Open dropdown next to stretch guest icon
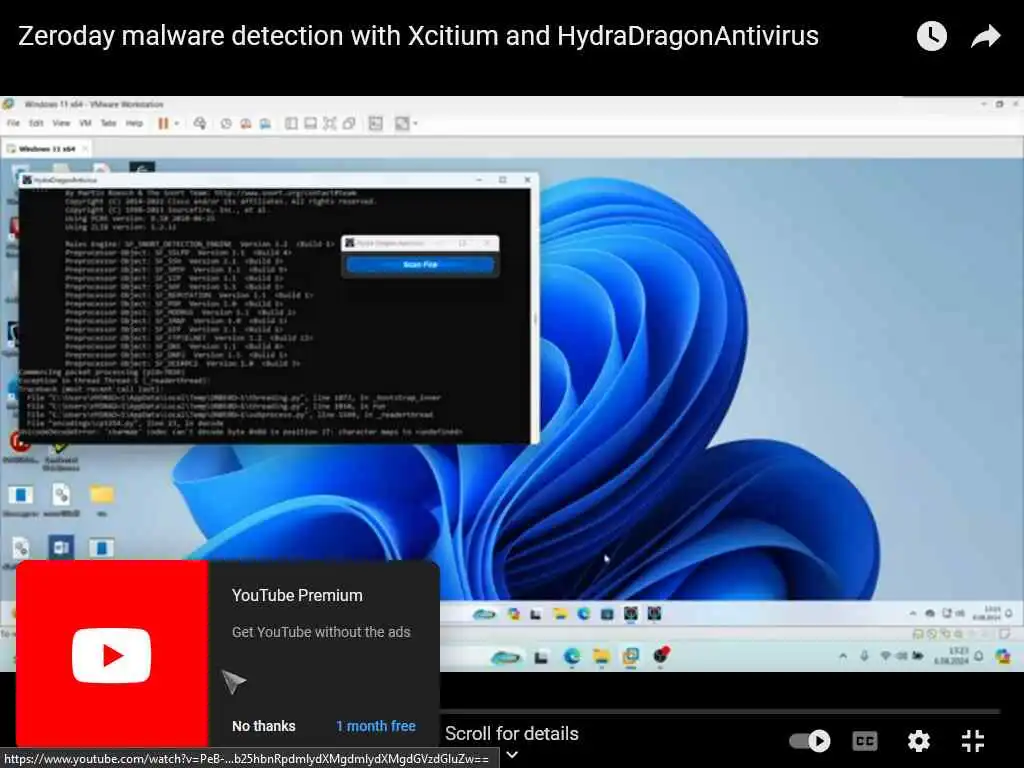The height and width of the screenshot is (768, 1024). click(415, 123)
